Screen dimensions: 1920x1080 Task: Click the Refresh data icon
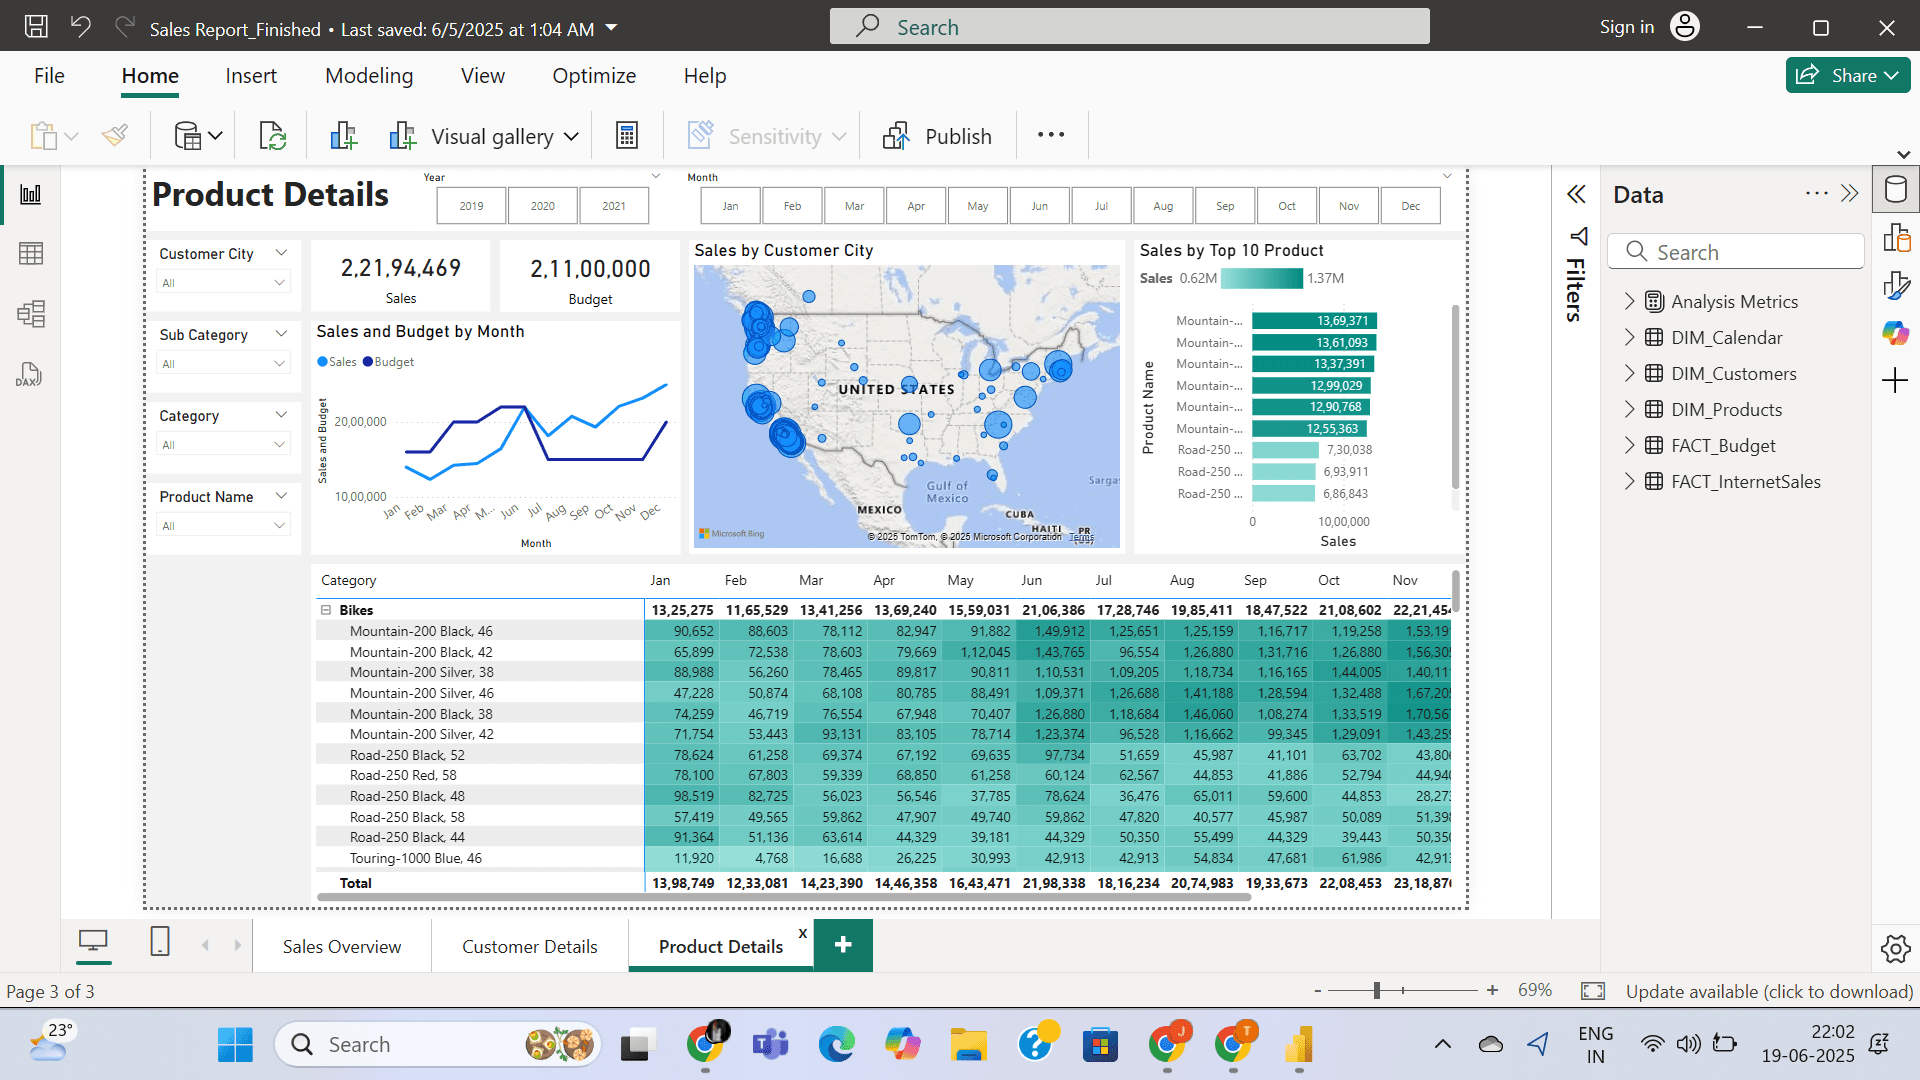[x=272, y=136]
